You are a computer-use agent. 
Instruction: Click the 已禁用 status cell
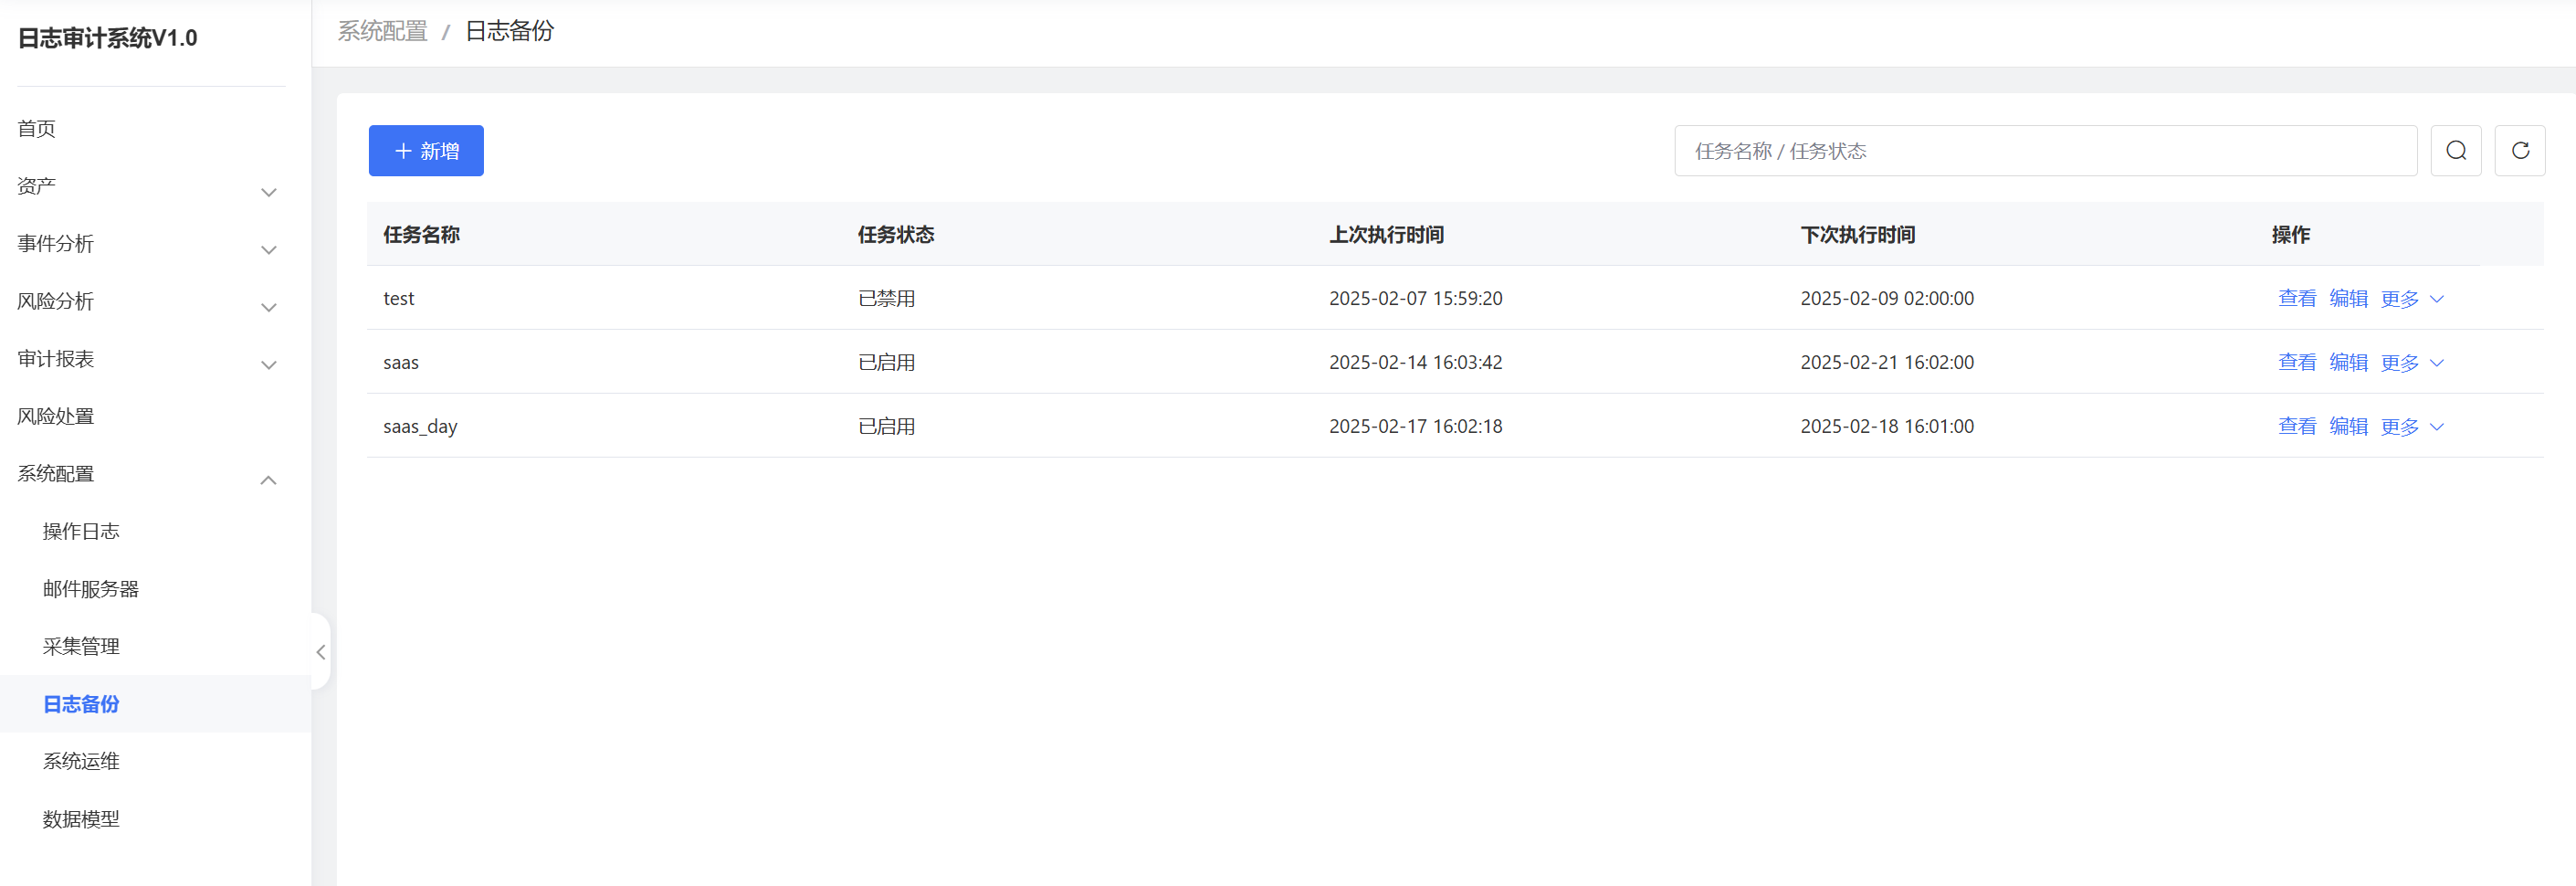887,298
